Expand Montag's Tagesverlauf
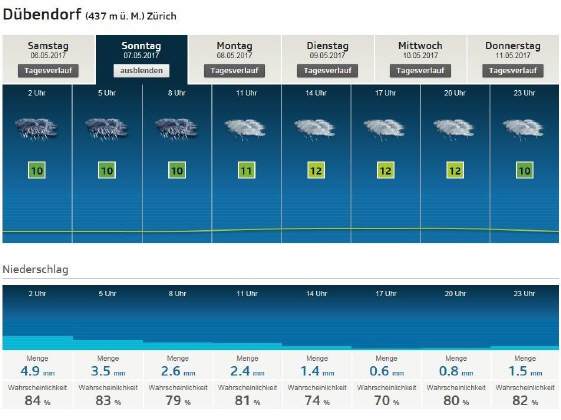This screenshot has width=561, height=420. [234, 70]
